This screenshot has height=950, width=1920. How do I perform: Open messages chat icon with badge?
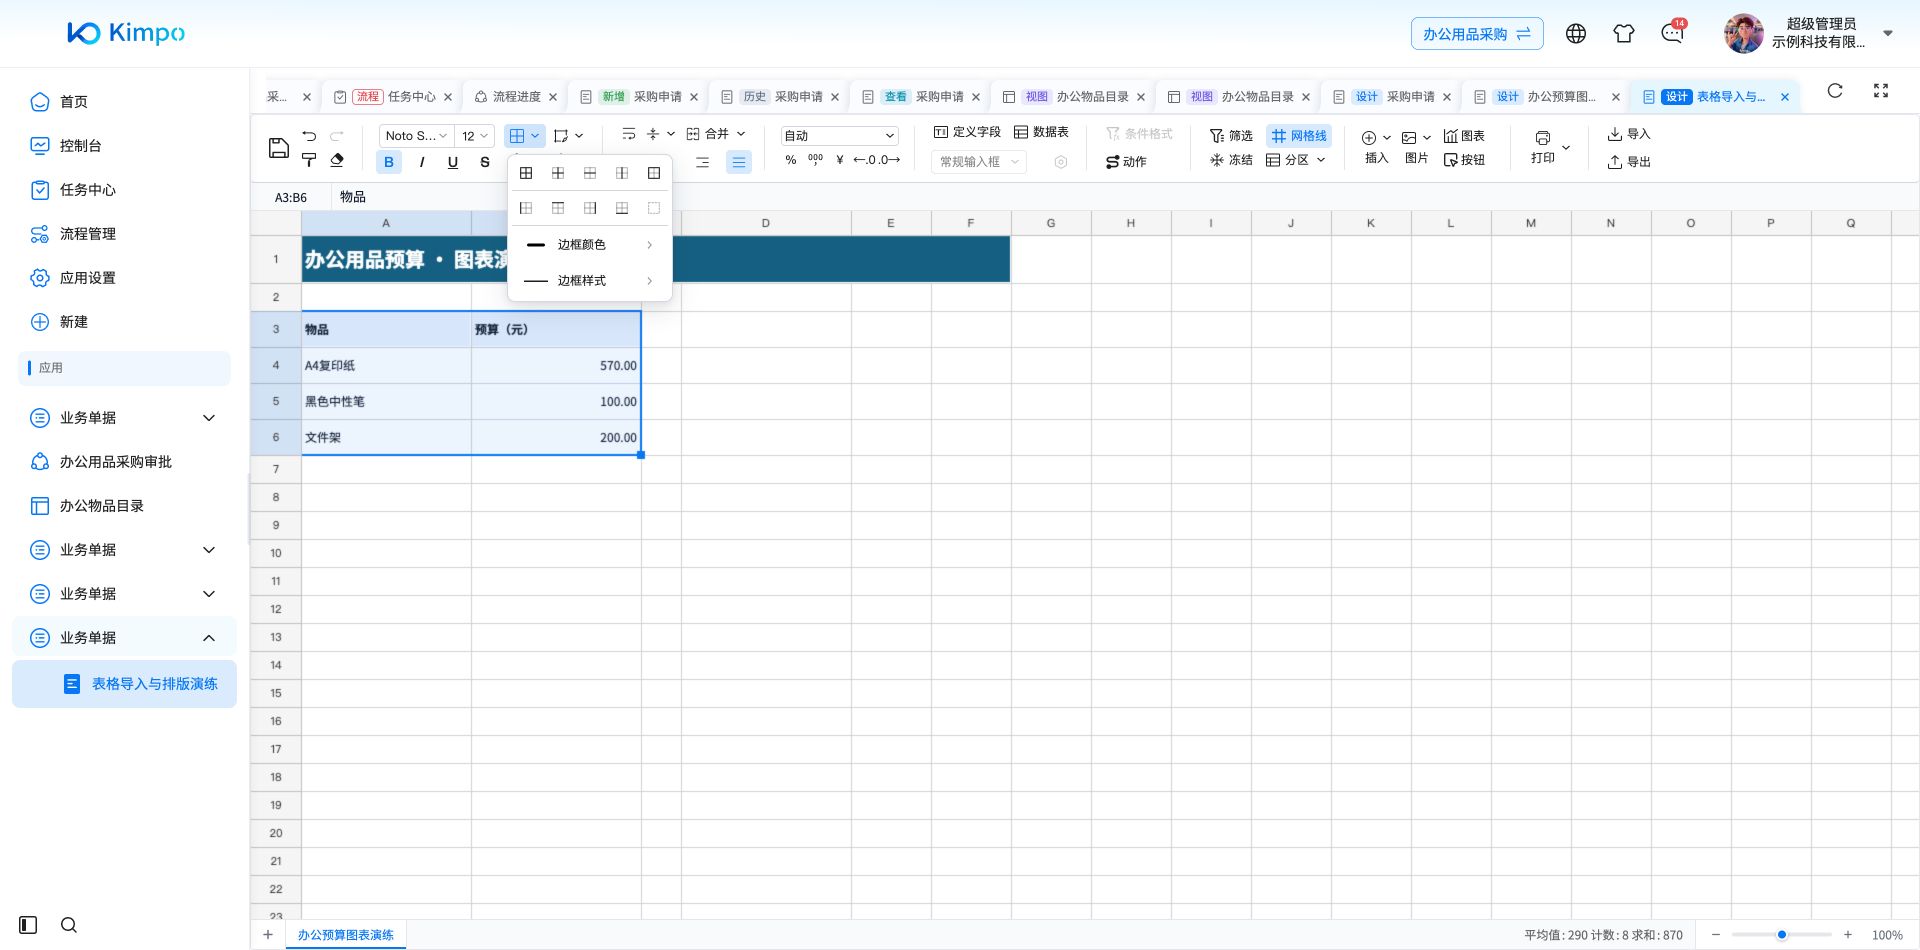[x=1672, y=33]
